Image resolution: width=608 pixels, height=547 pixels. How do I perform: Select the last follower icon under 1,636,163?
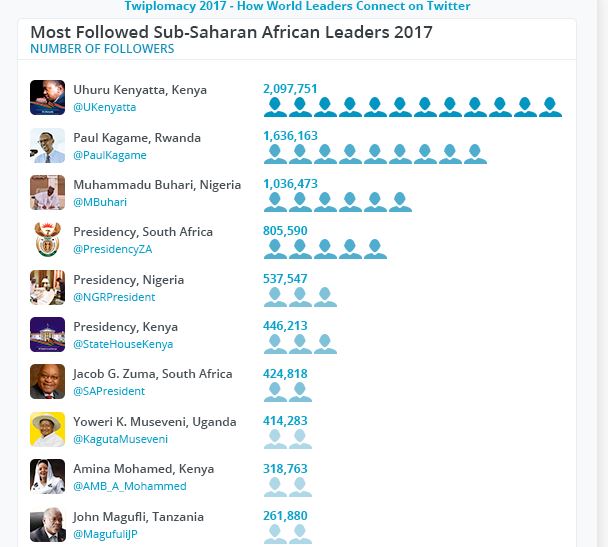(x=475, y=154)
